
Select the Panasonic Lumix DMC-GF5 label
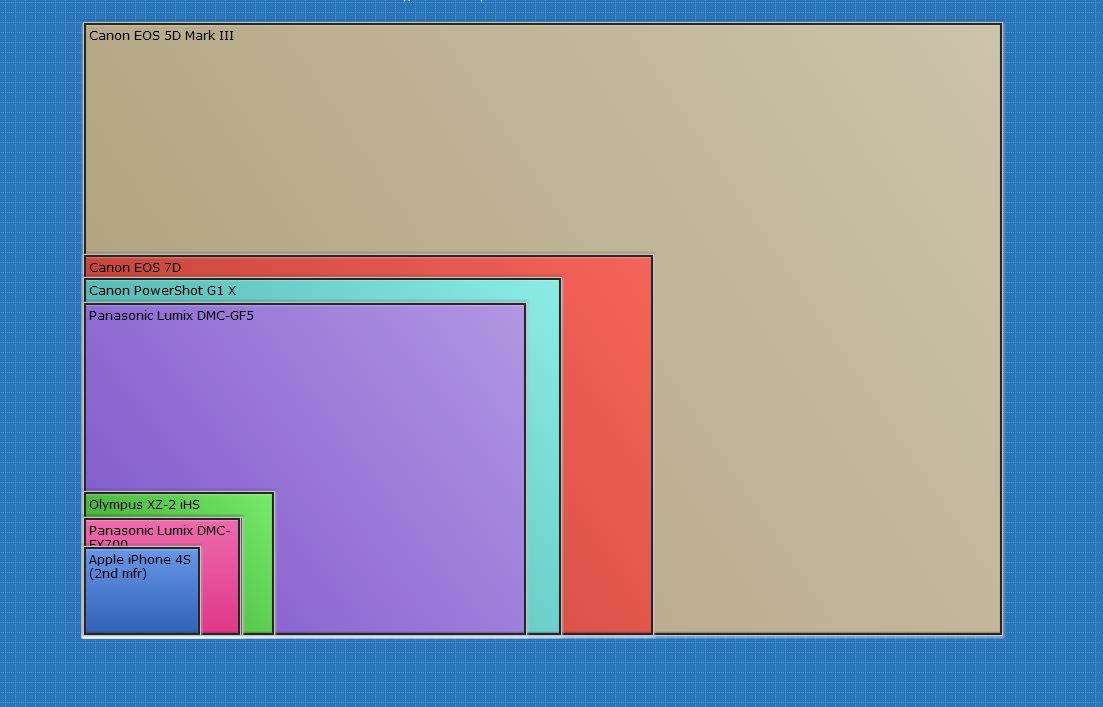[x=171, y=316]
